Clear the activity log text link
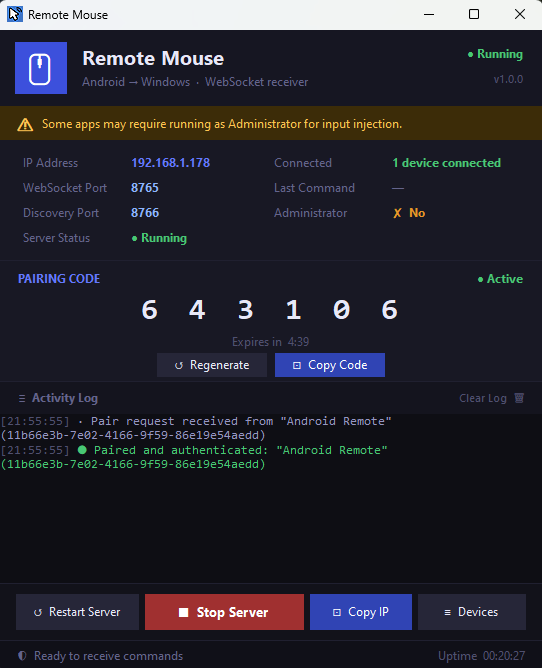Screen dimensions: 542x668 pyautogui.click(x=483, y=398)
